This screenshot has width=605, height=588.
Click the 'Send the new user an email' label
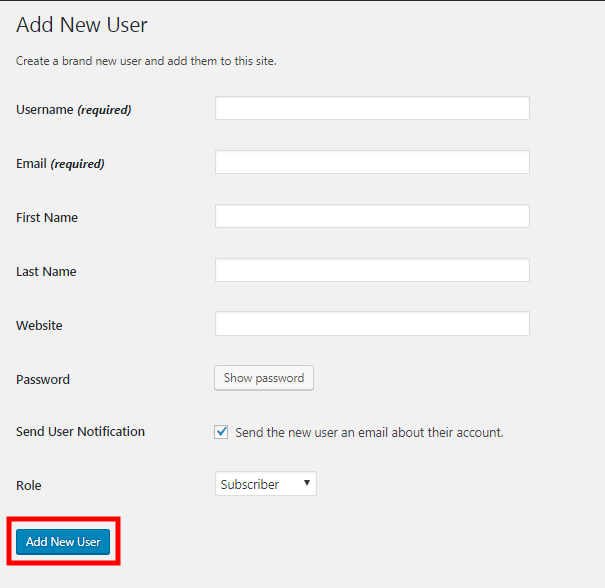coord(369,433)
